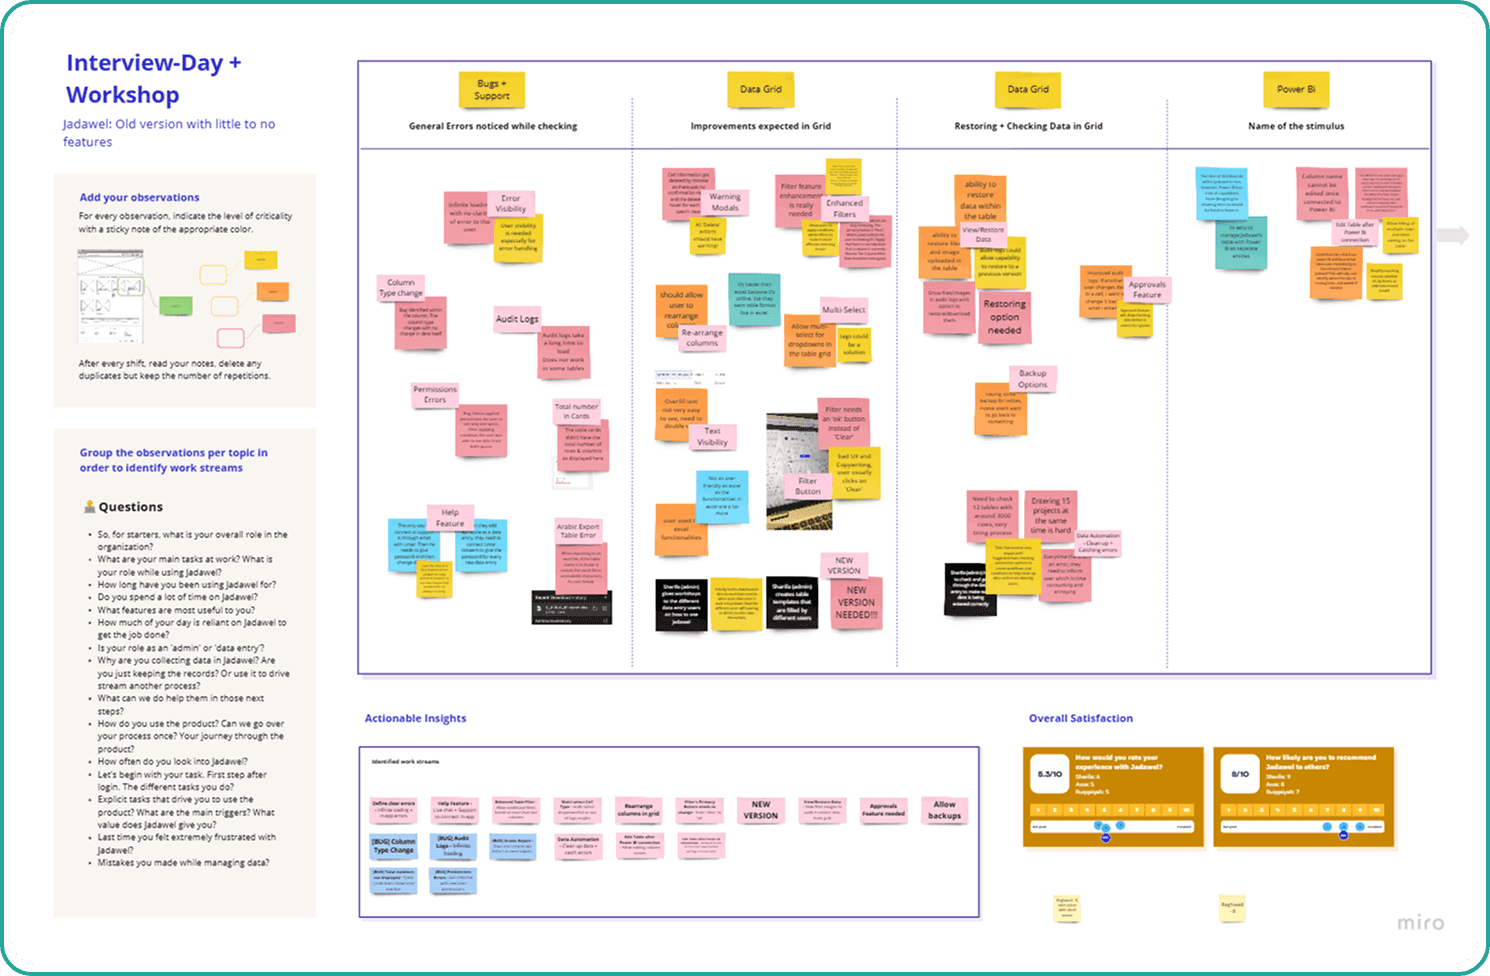Select the 'Text Visibility' sticky note
The image size is (1490, 976).
pyautogui.click(x=712, y=436)
